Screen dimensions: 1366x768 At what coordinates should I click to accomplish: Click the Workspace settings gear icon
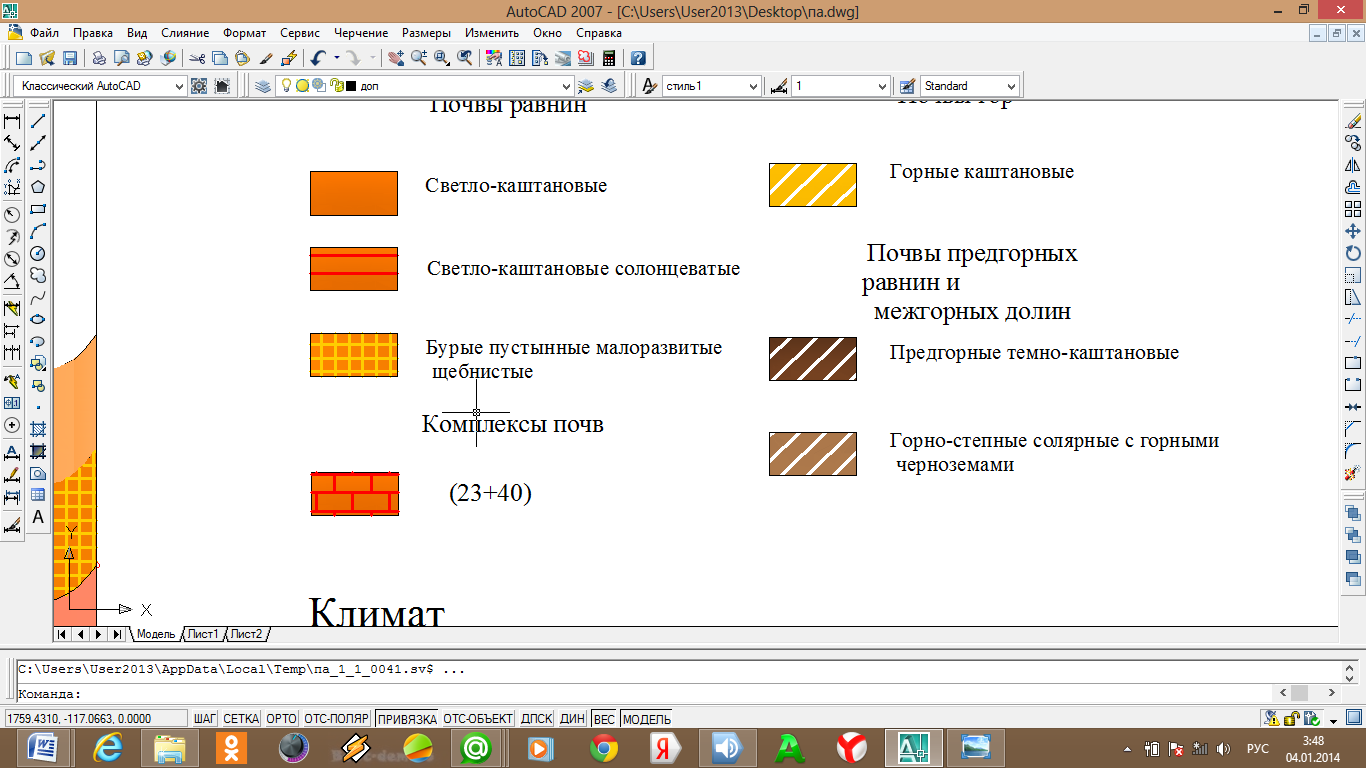[199, 86]
